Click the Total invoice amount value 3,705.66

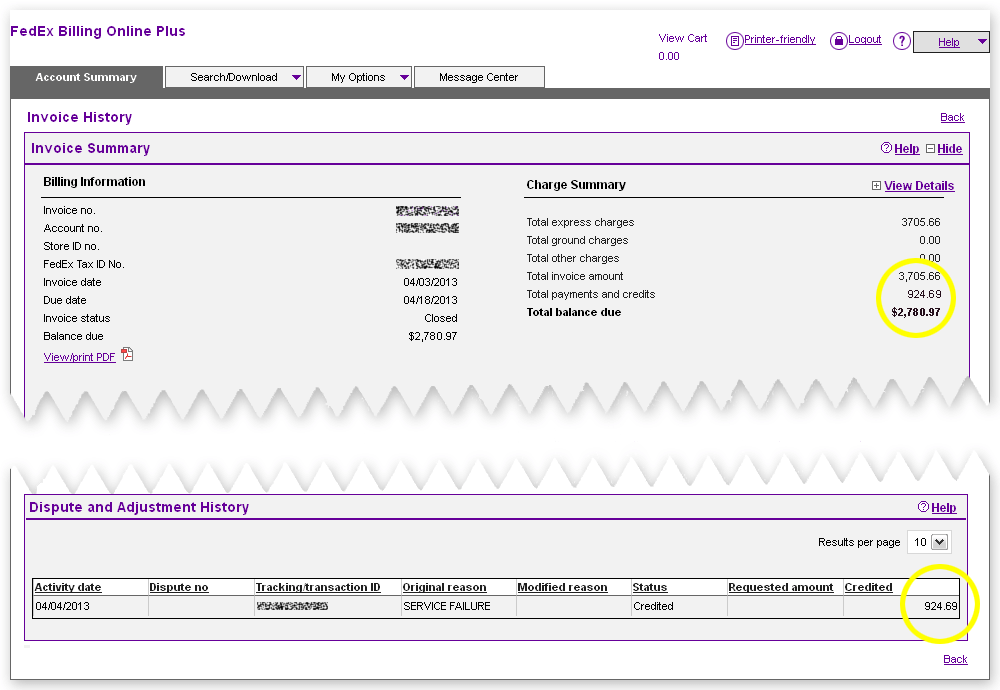(919, 276)
